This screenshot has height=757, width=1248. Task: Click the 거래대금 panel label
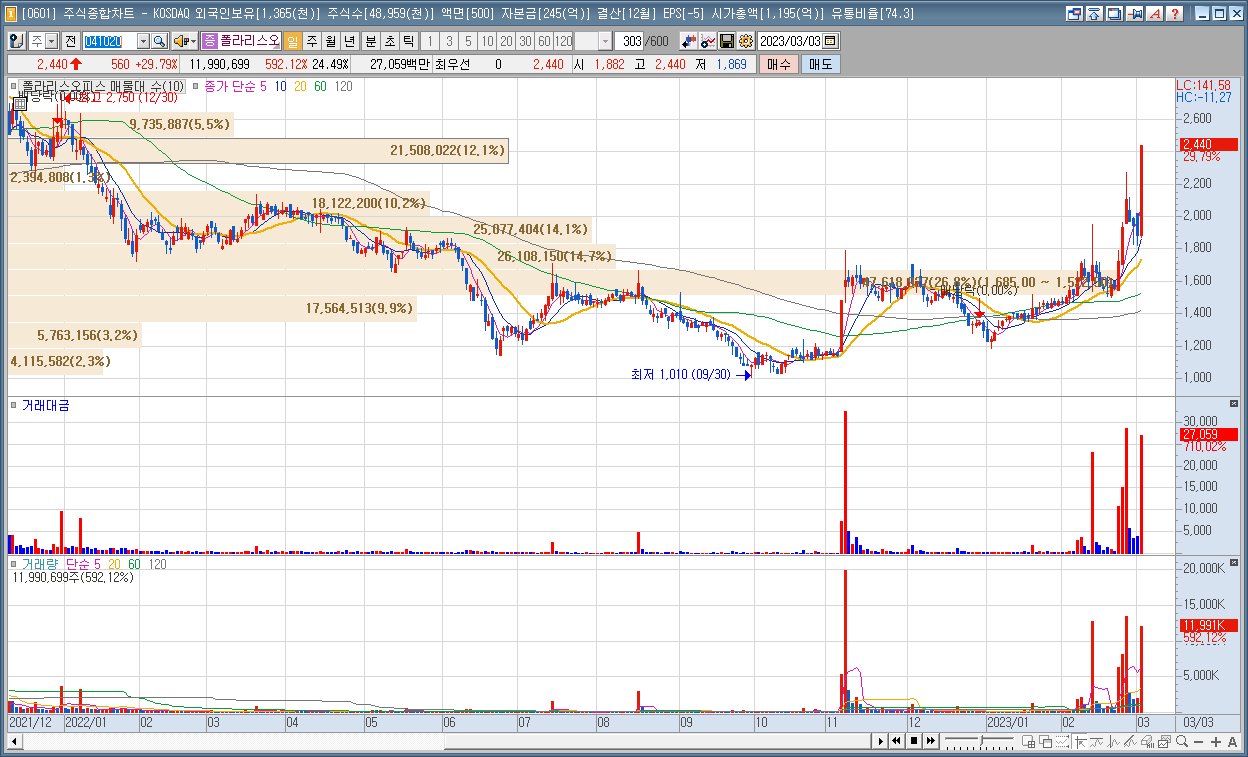point(46,406)
